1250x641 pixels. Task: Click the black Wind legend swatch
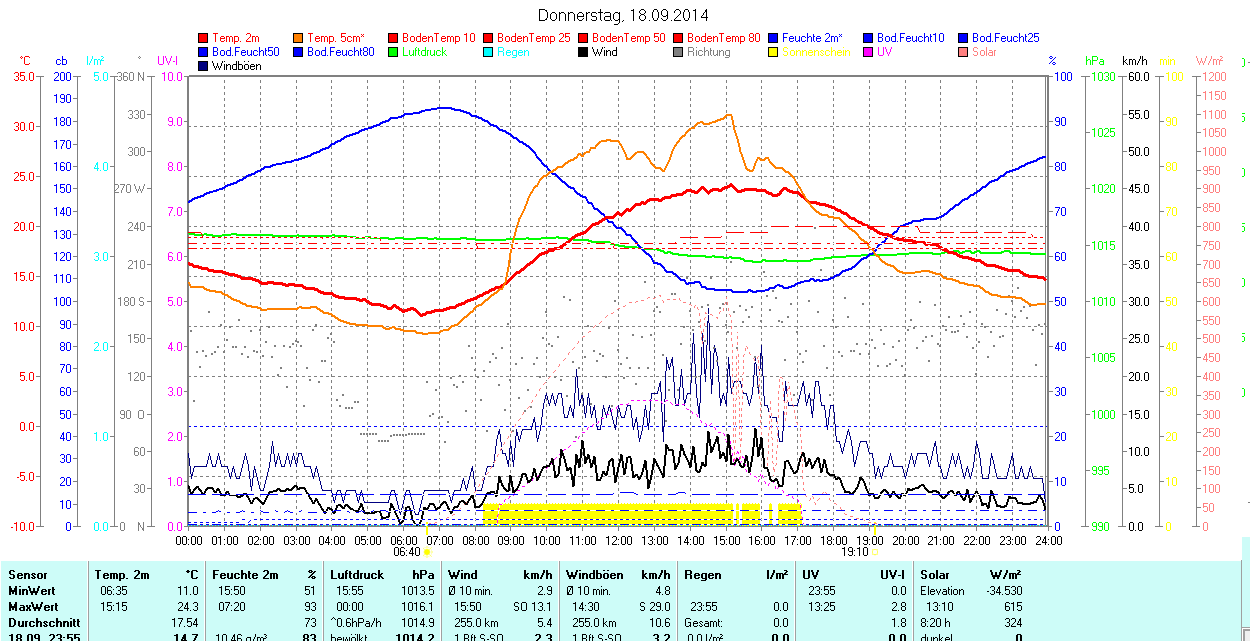(584, 52)
